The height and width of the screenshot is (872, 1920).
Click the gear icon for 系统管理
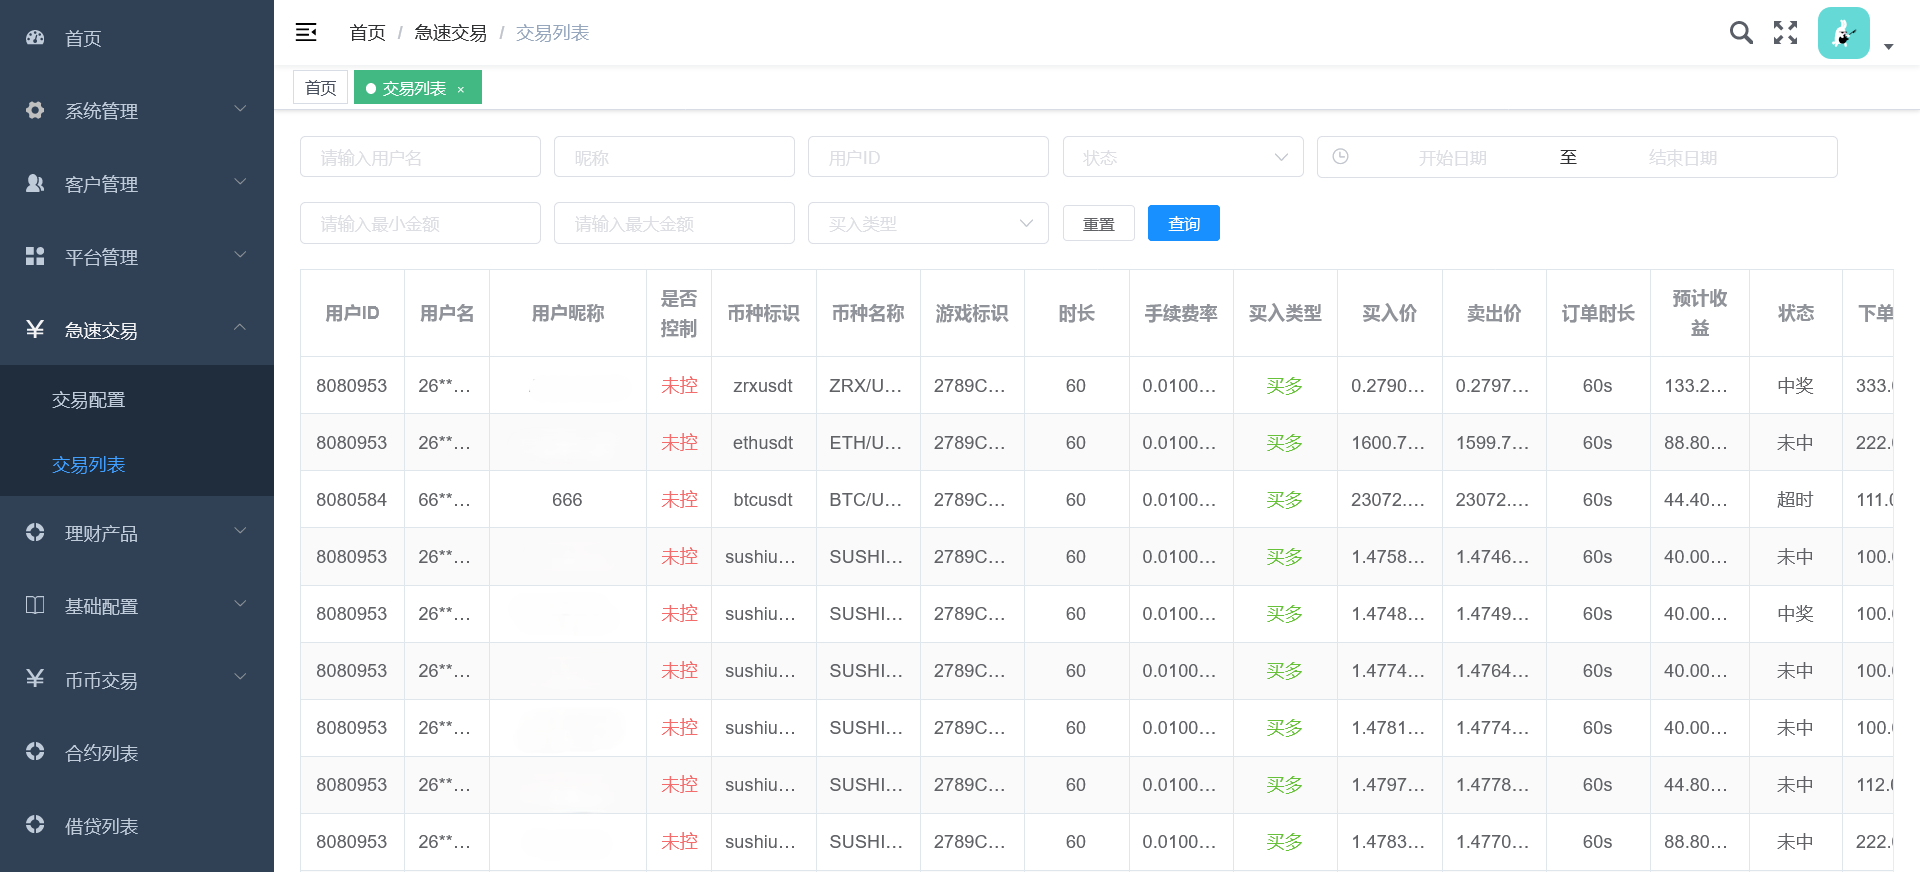35,110
